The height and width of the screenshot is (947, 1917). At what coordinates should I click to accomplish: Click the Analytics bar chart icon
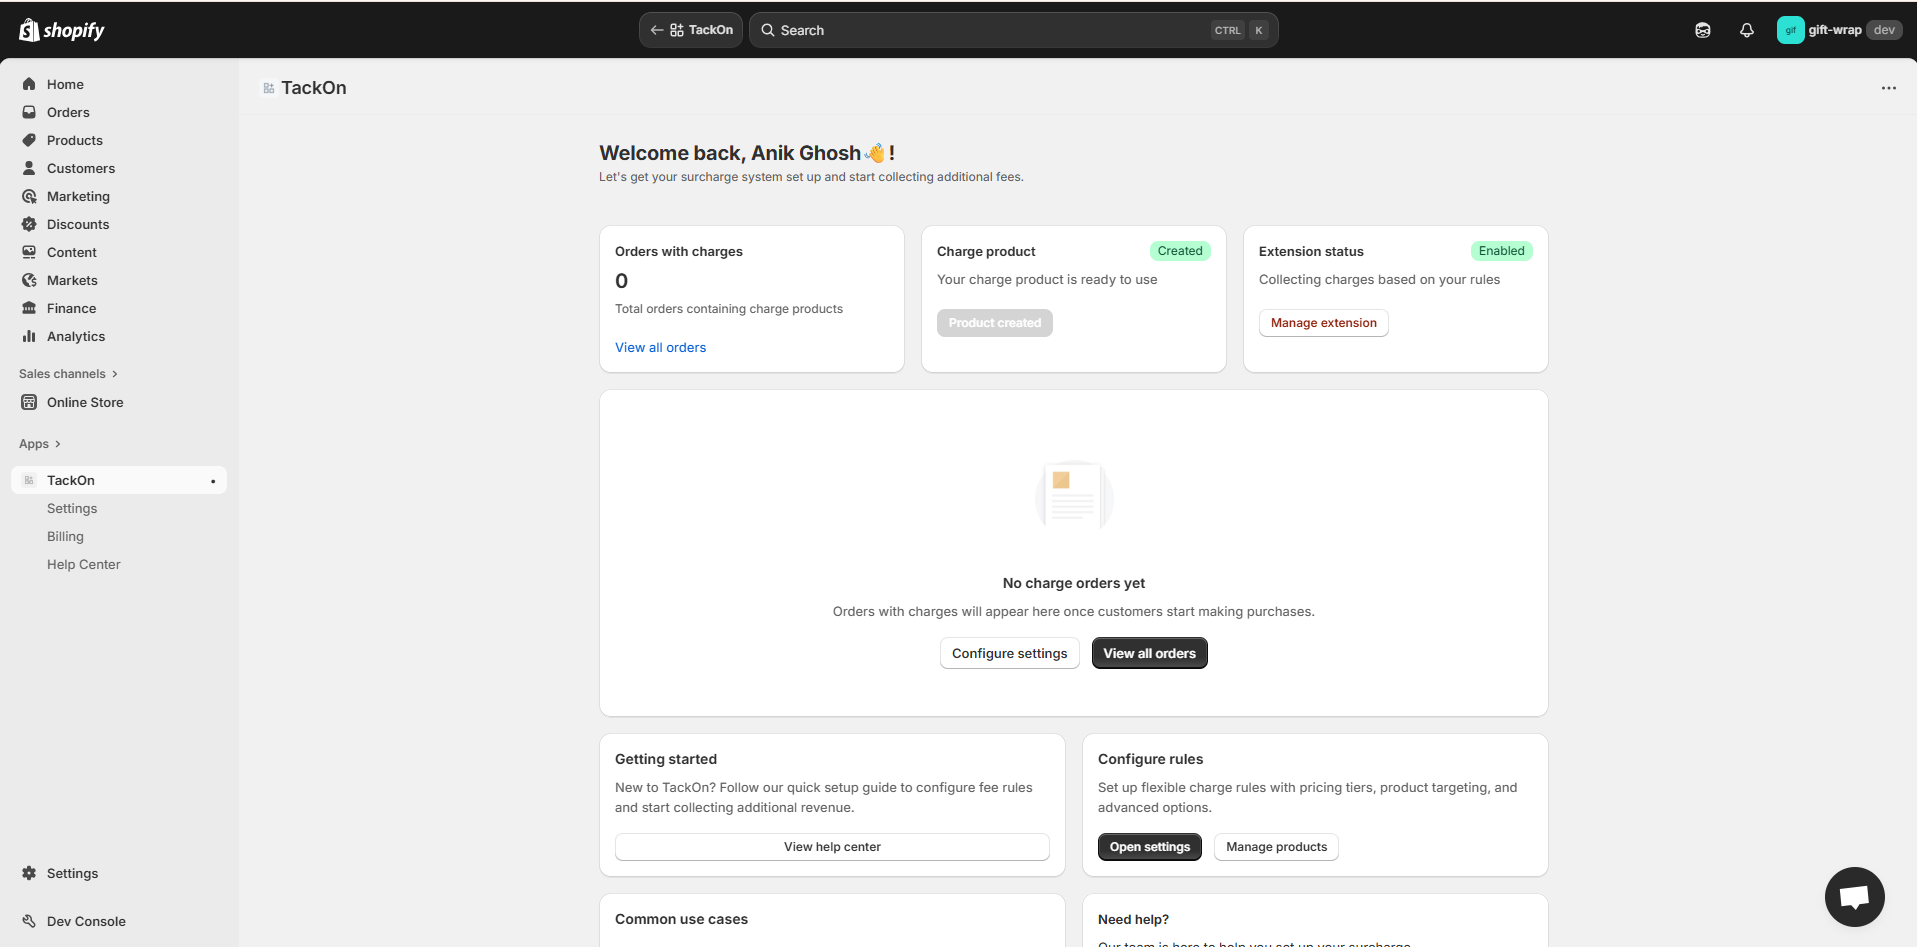point(29,336)
